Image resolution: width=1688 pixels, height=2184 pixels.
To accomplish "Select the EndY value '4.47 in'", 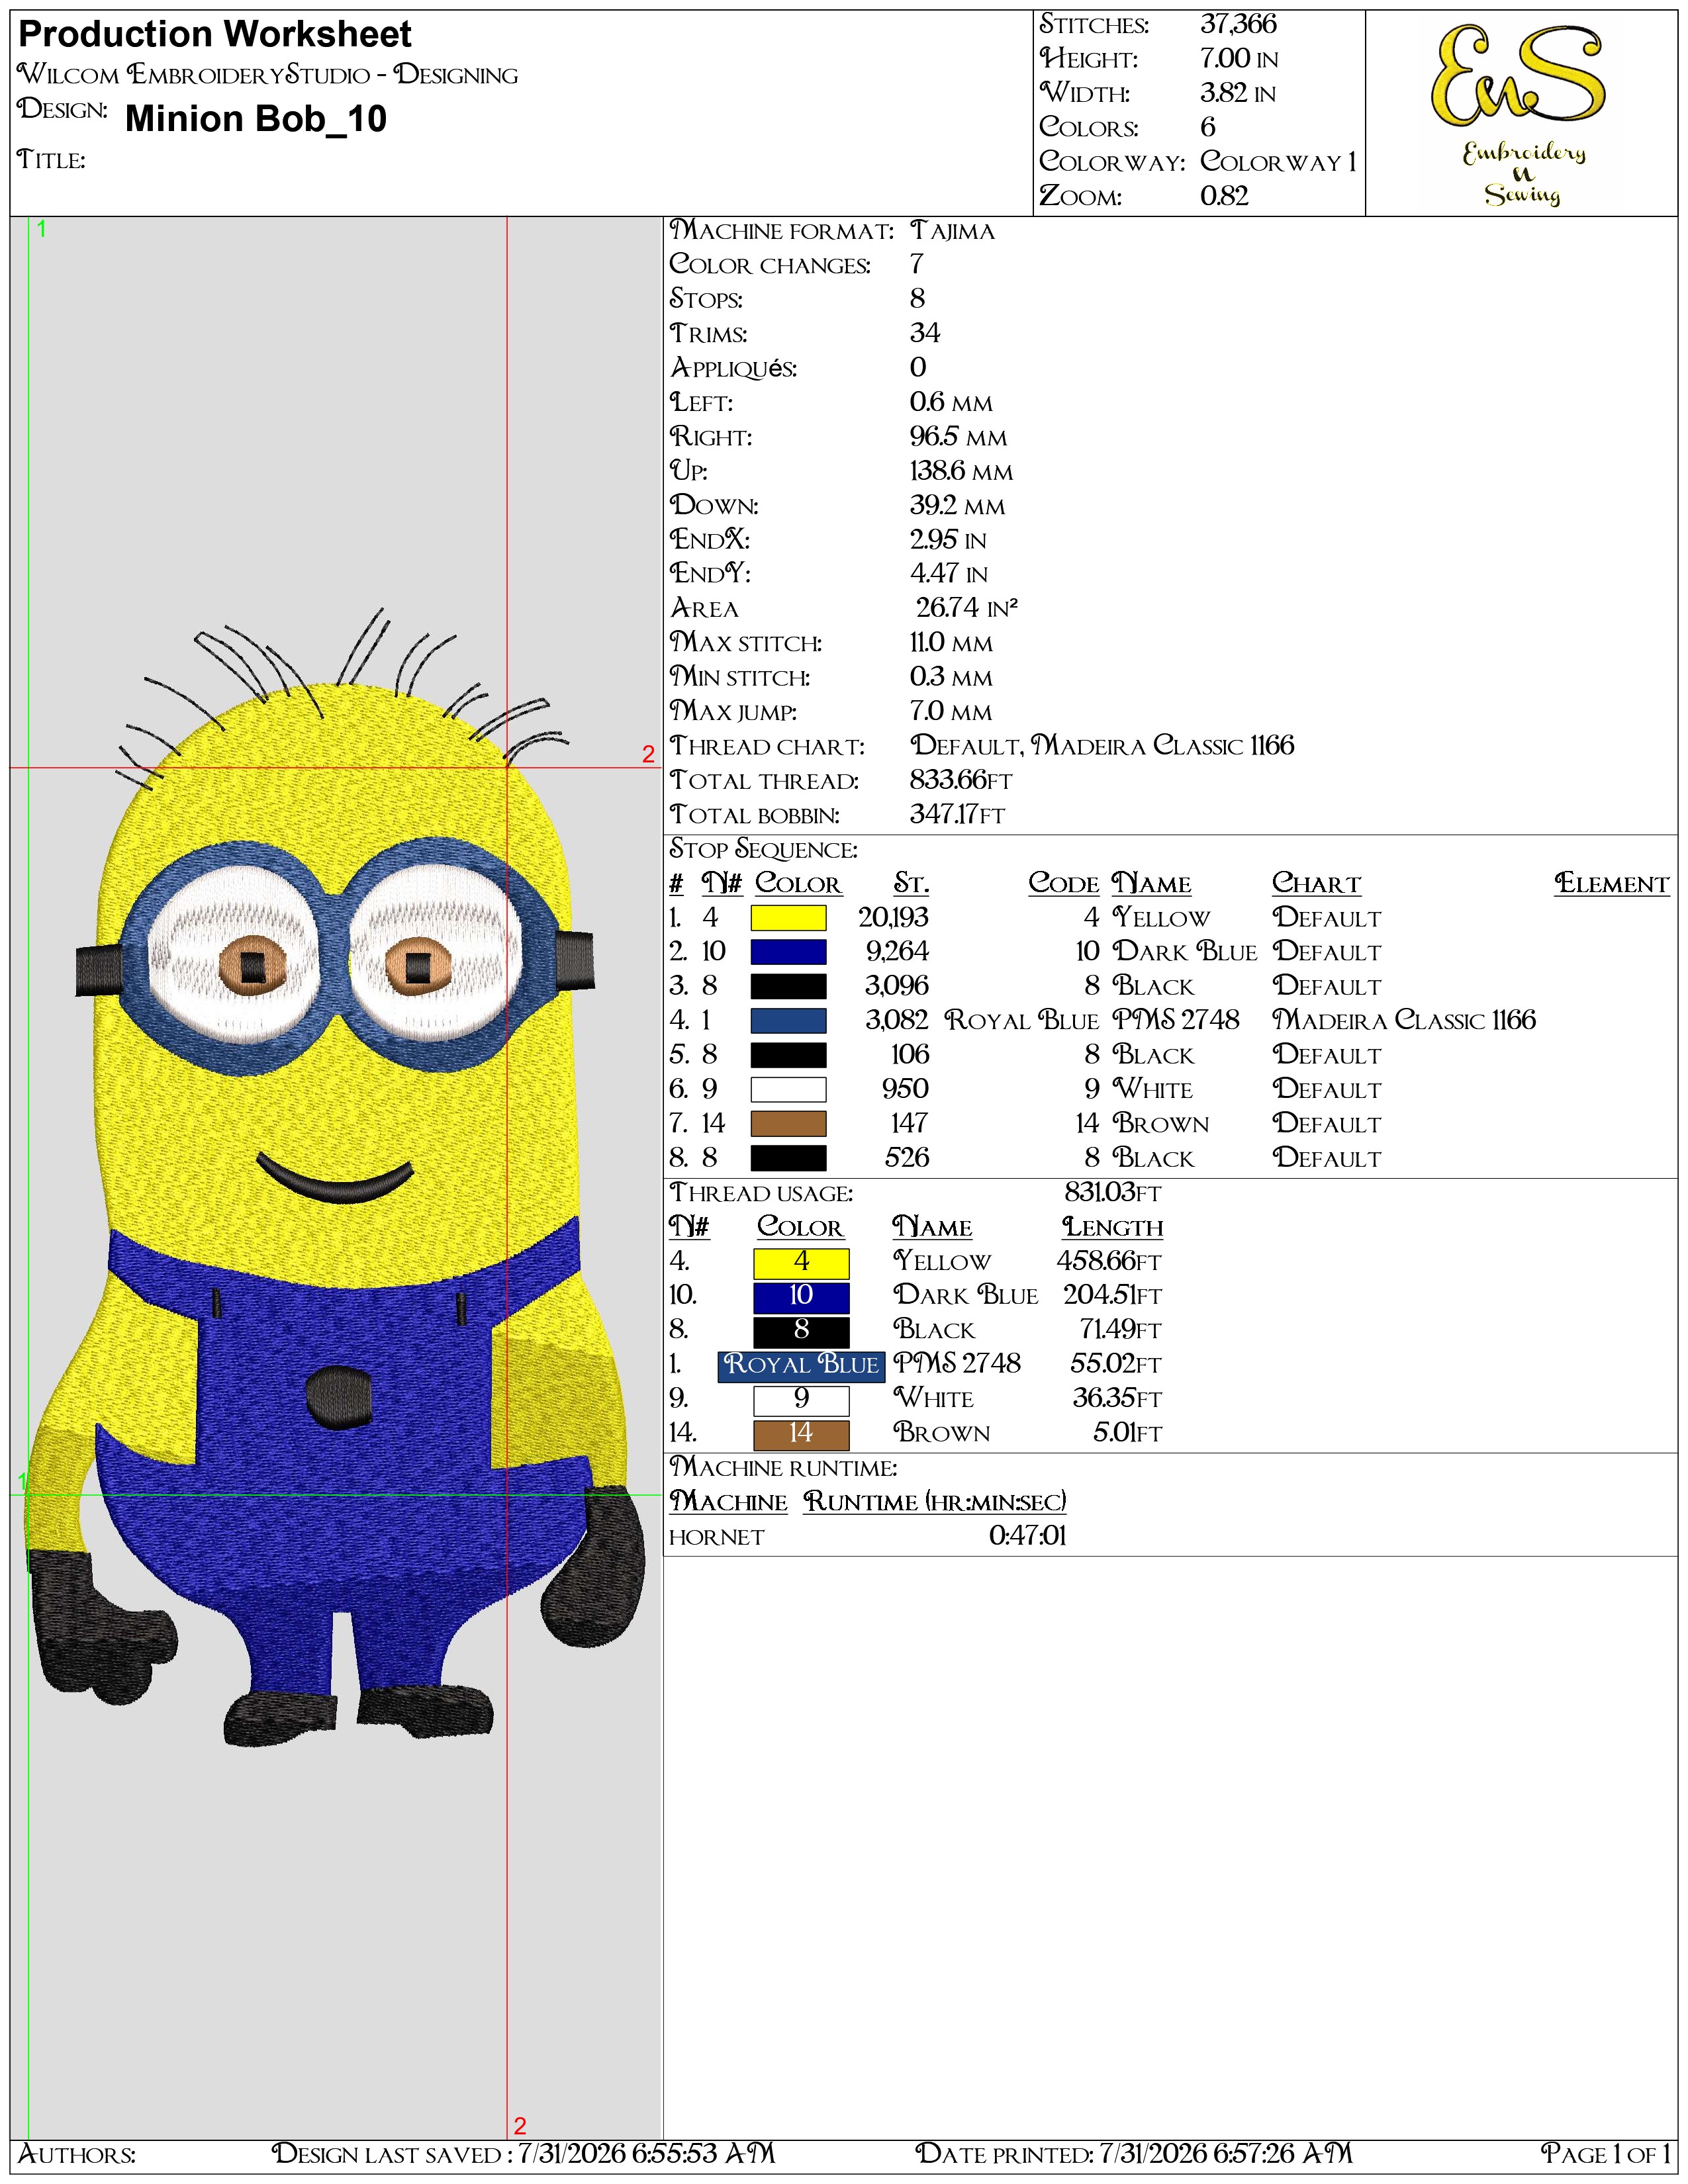I will pos(948,574).
